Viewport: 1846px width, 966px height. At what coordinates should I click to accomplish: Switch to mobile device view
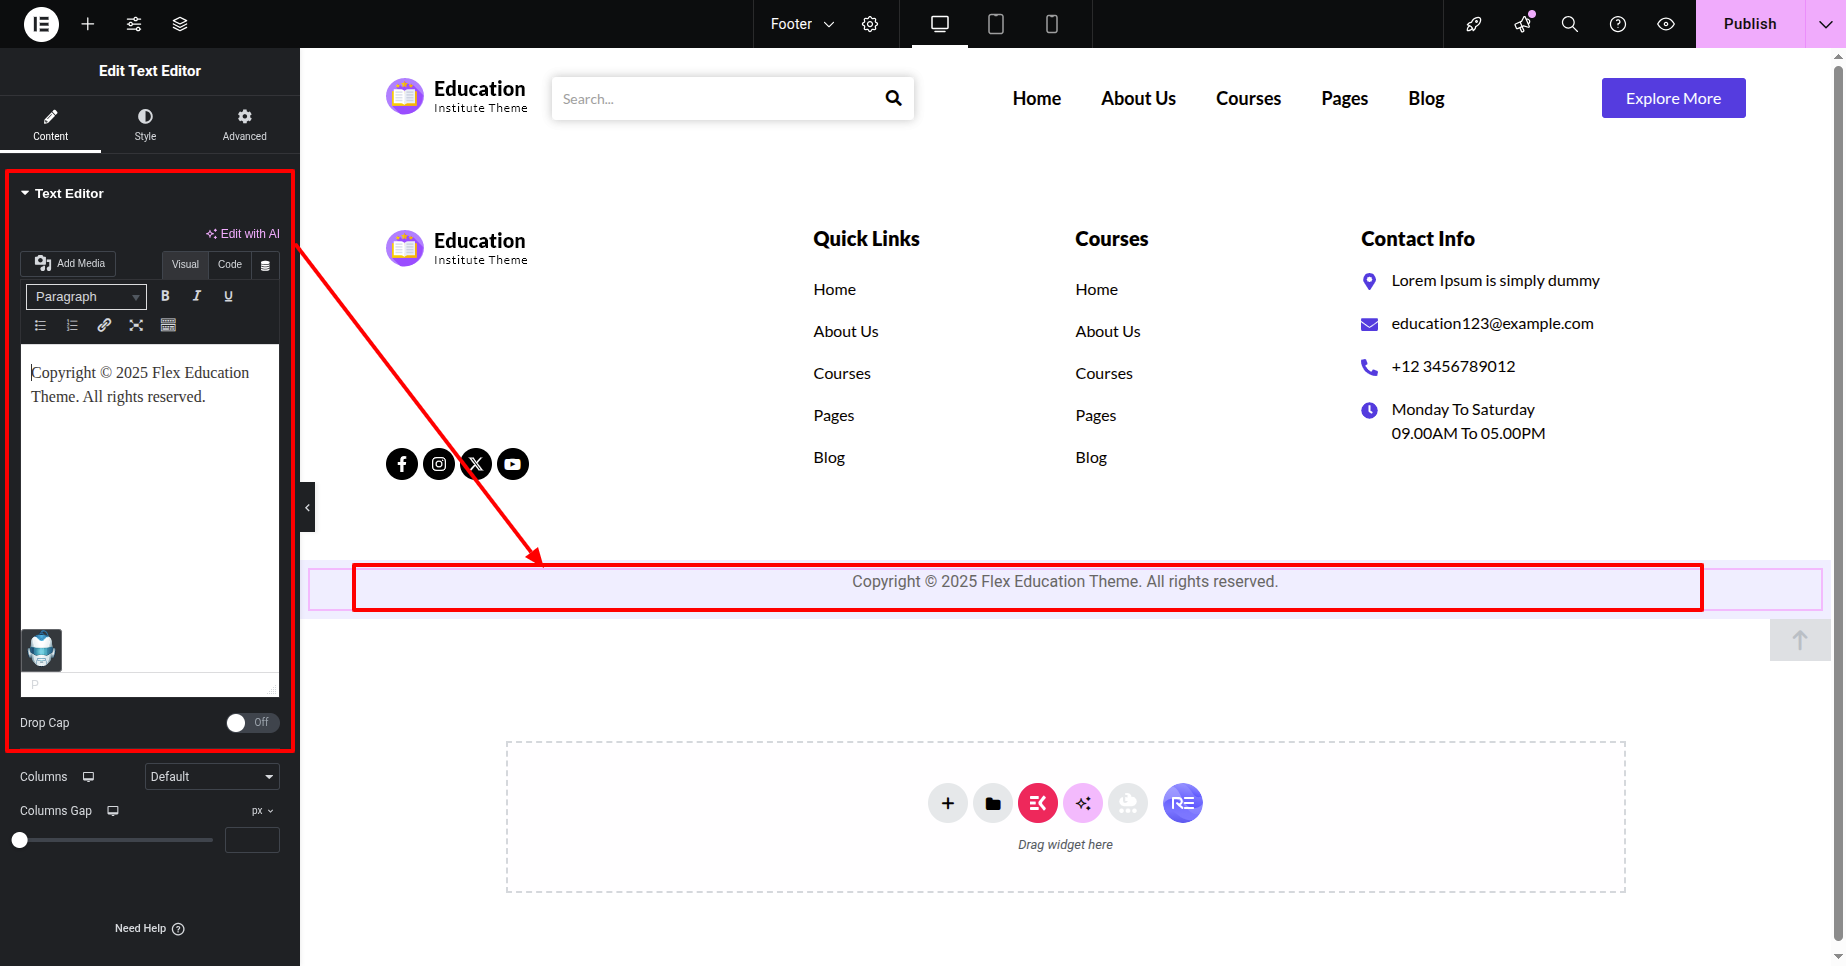[x=1052, y=24]
